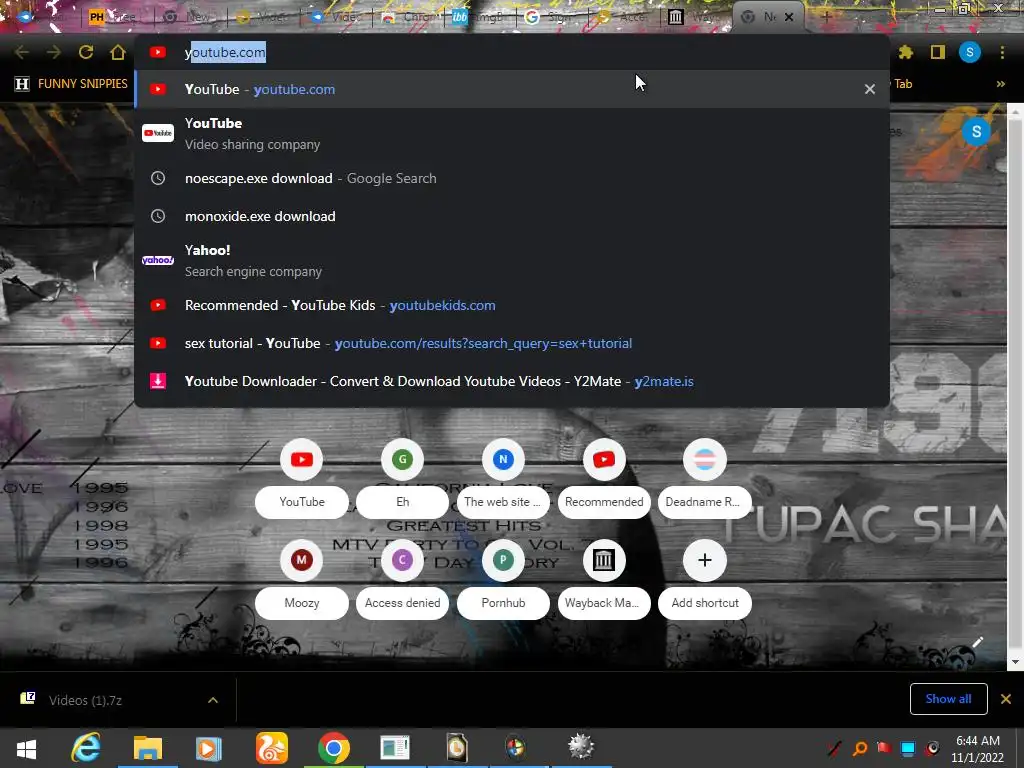The image size is (1024, 768).
Task: Open the Y2Mate Youtube Downloader suggestion
Action: pyautogui.click(x=511, y=381)
